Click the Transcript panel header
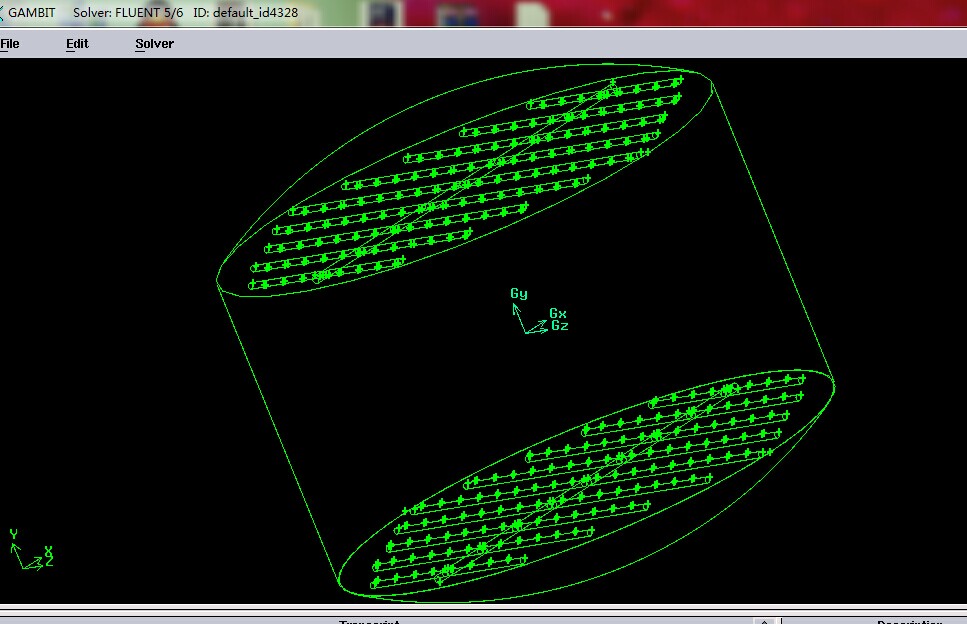This screenshot has height=624, width=967. coord(370,620)
